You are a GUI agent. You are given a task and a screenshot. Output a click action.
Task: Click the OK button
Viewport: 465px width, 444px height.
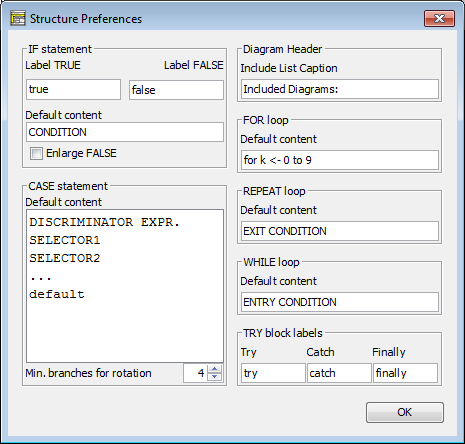point(405,412)
